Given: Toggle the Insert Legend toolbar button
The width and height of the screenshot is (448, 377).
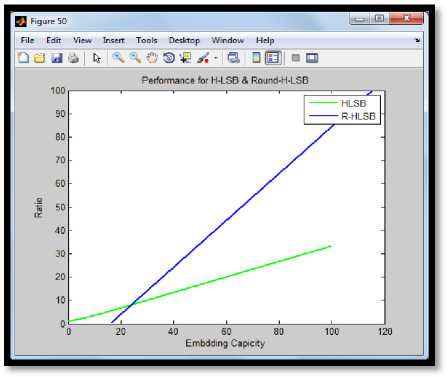Looking at the screenshot, I should click(x=273, y=58).
